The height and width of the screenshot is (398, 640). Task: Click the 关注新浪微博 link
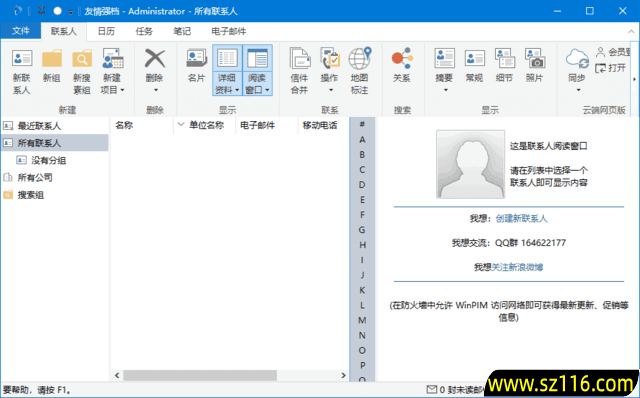coord(517,267)
